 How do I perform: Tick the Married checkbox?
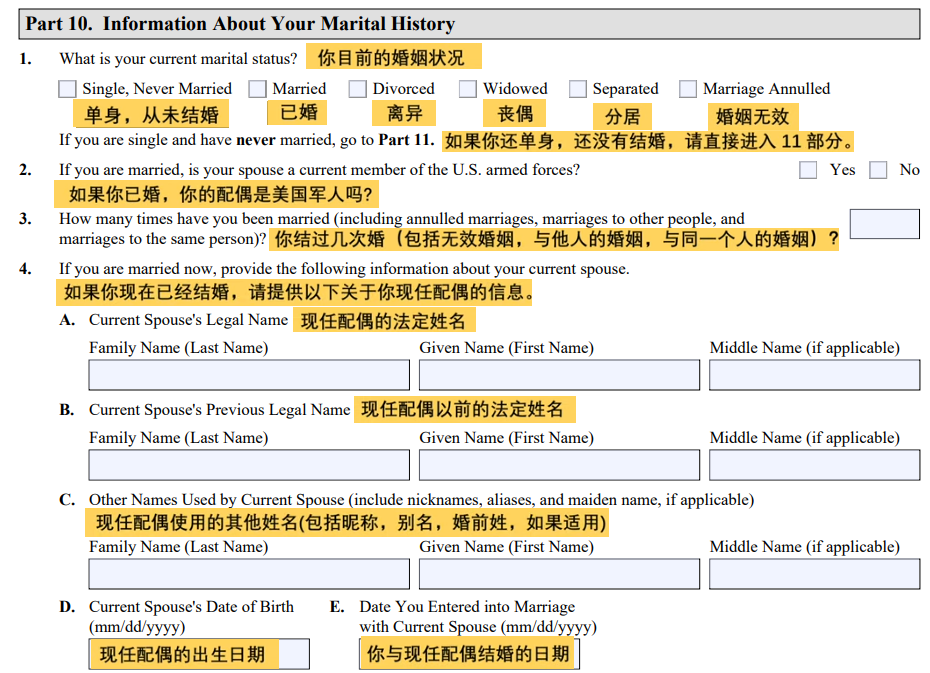coord(258,89)
